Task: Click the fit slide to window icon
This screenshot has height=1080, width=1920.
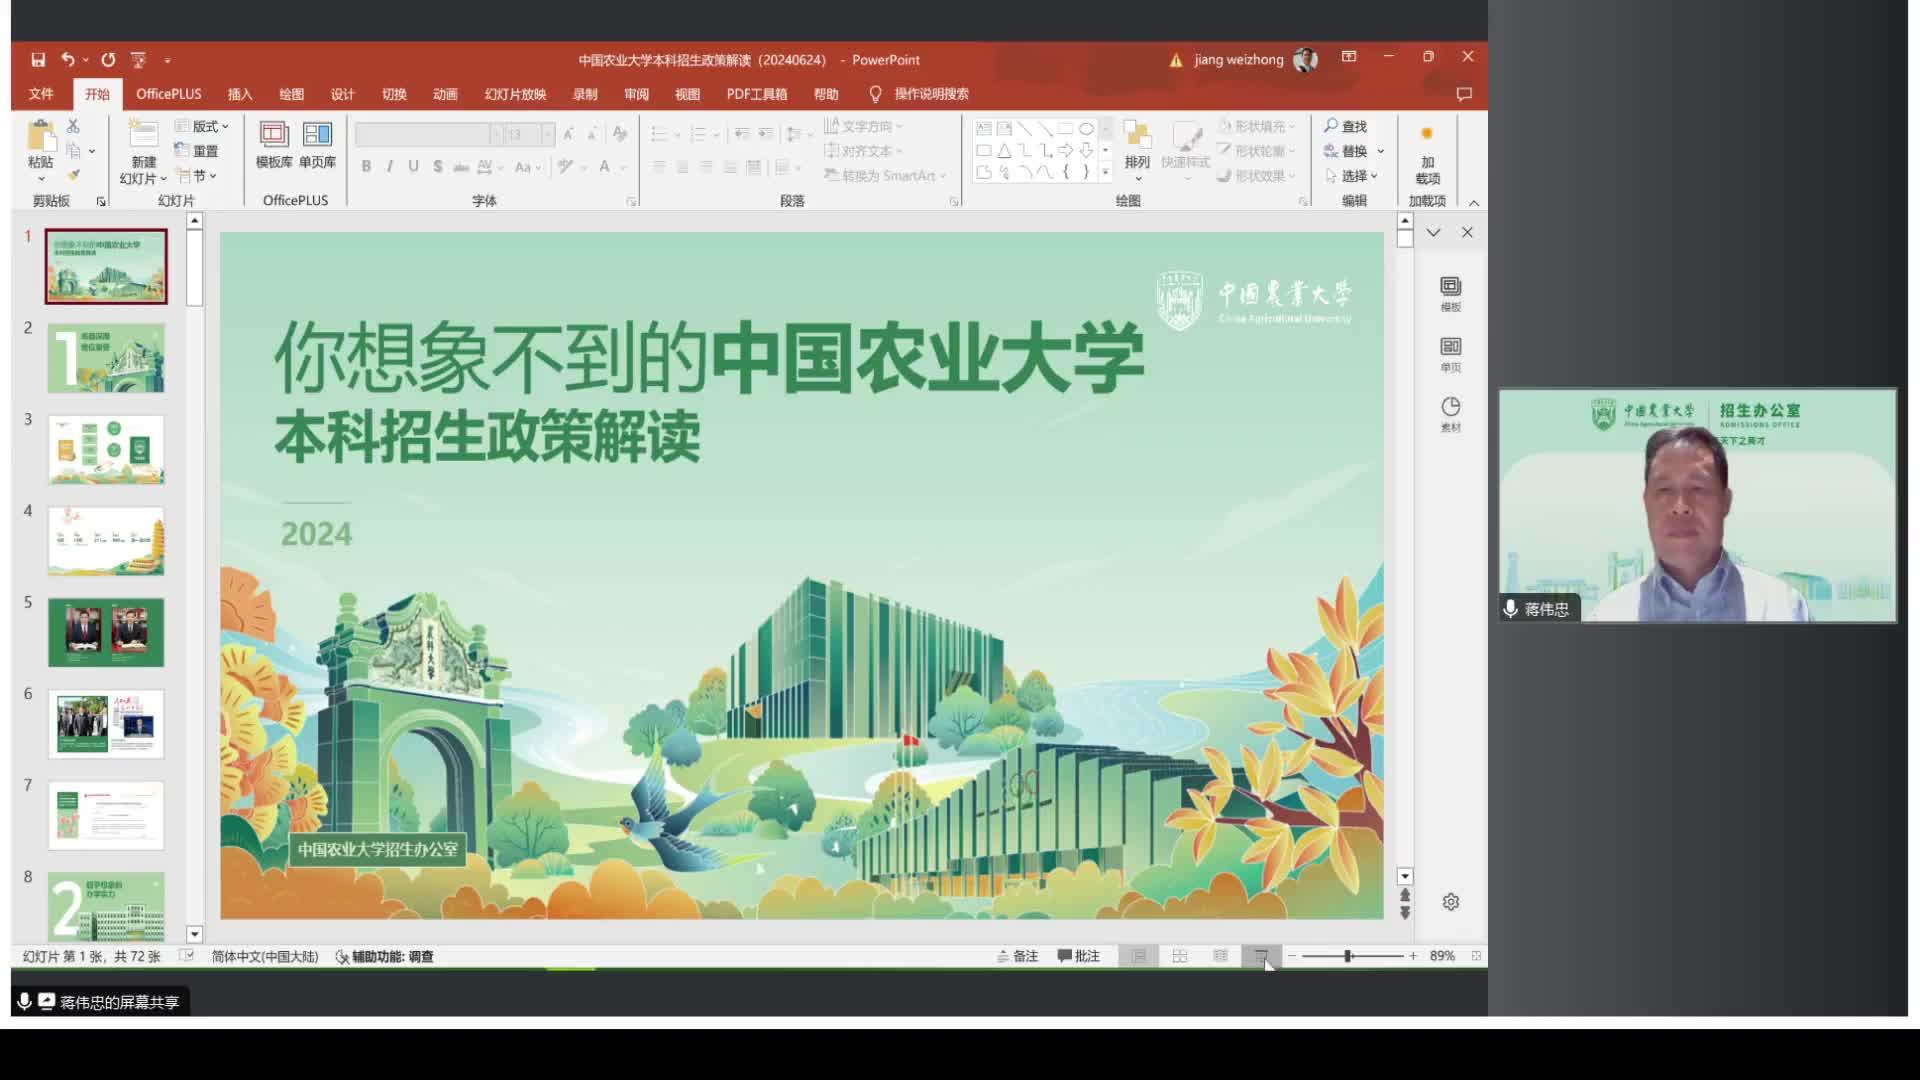Action: click(1476, 956)
